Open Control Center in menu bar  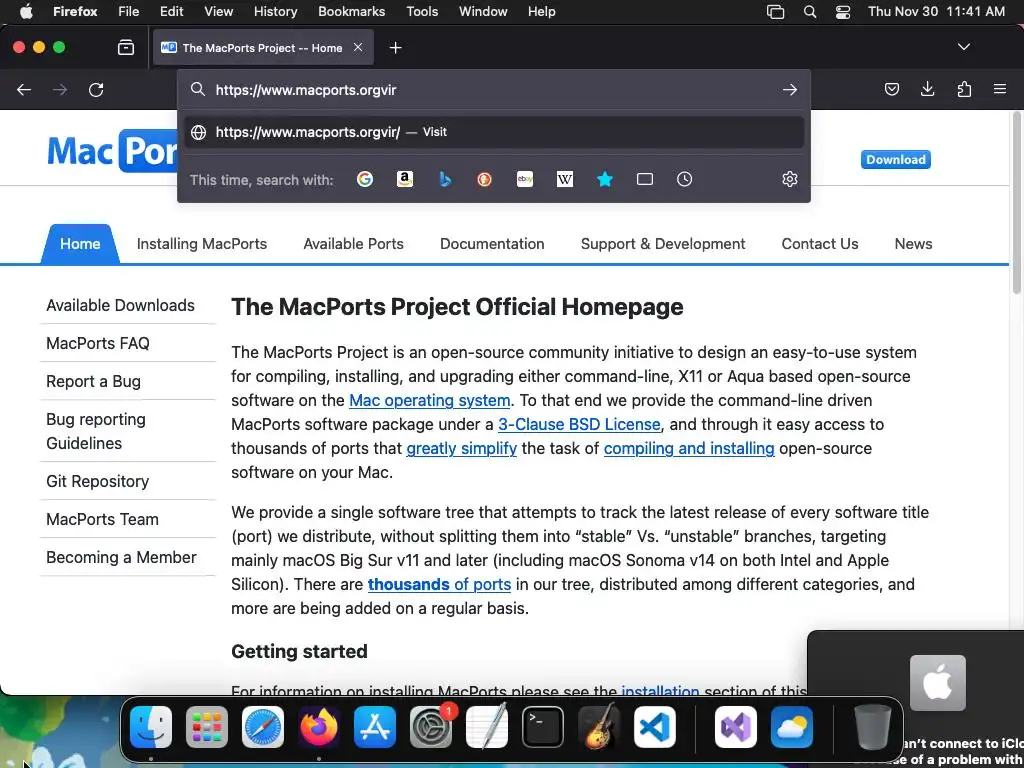[x=843, y=12]
